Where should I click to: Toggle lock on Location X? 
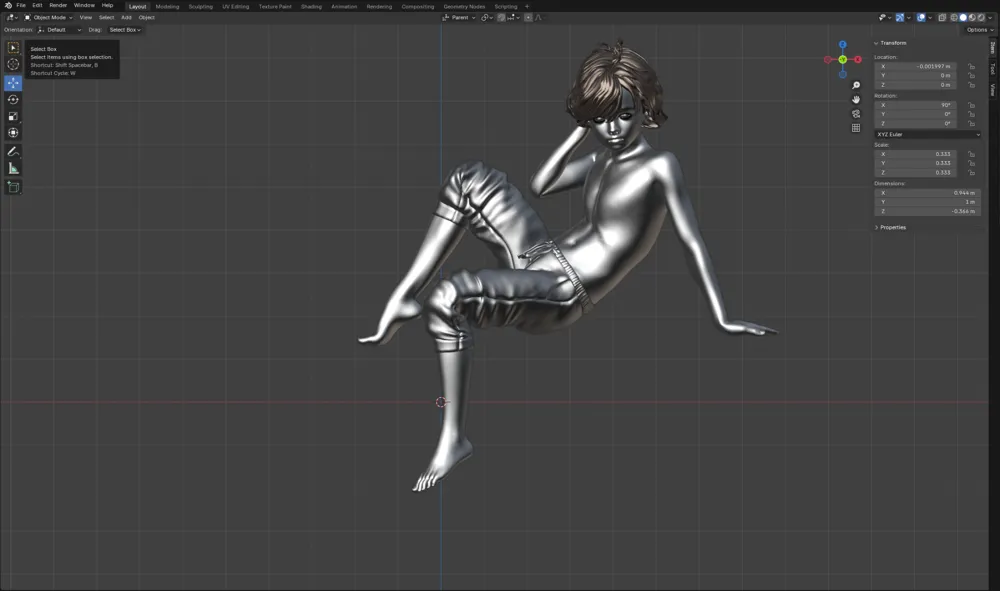pos(971,66)
